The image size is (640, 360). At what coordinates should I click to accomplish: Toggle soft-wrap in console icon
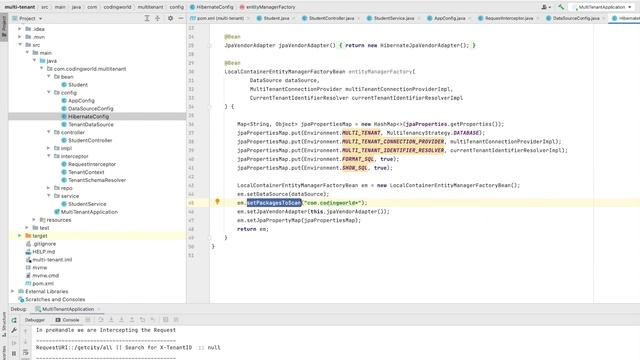tap(25, 352)
